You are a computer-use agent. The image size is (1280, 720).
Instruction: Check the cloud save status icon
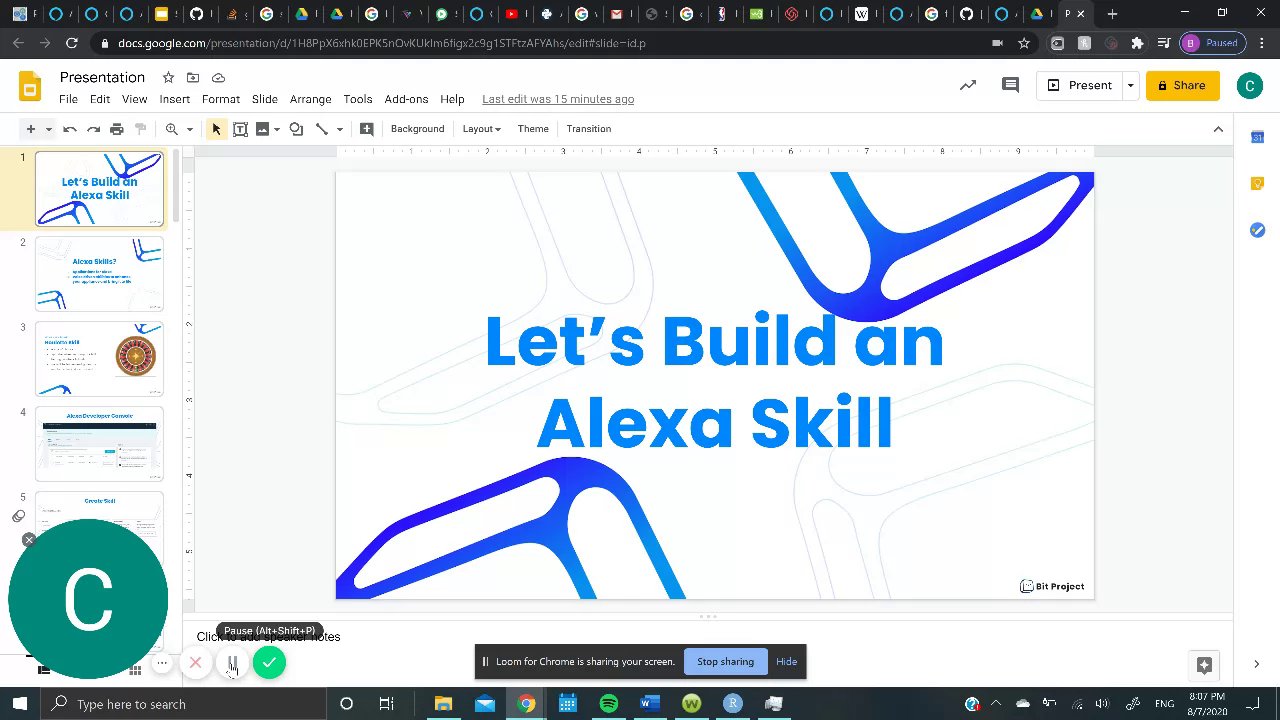pyautogui.click(x=218, y=78)
